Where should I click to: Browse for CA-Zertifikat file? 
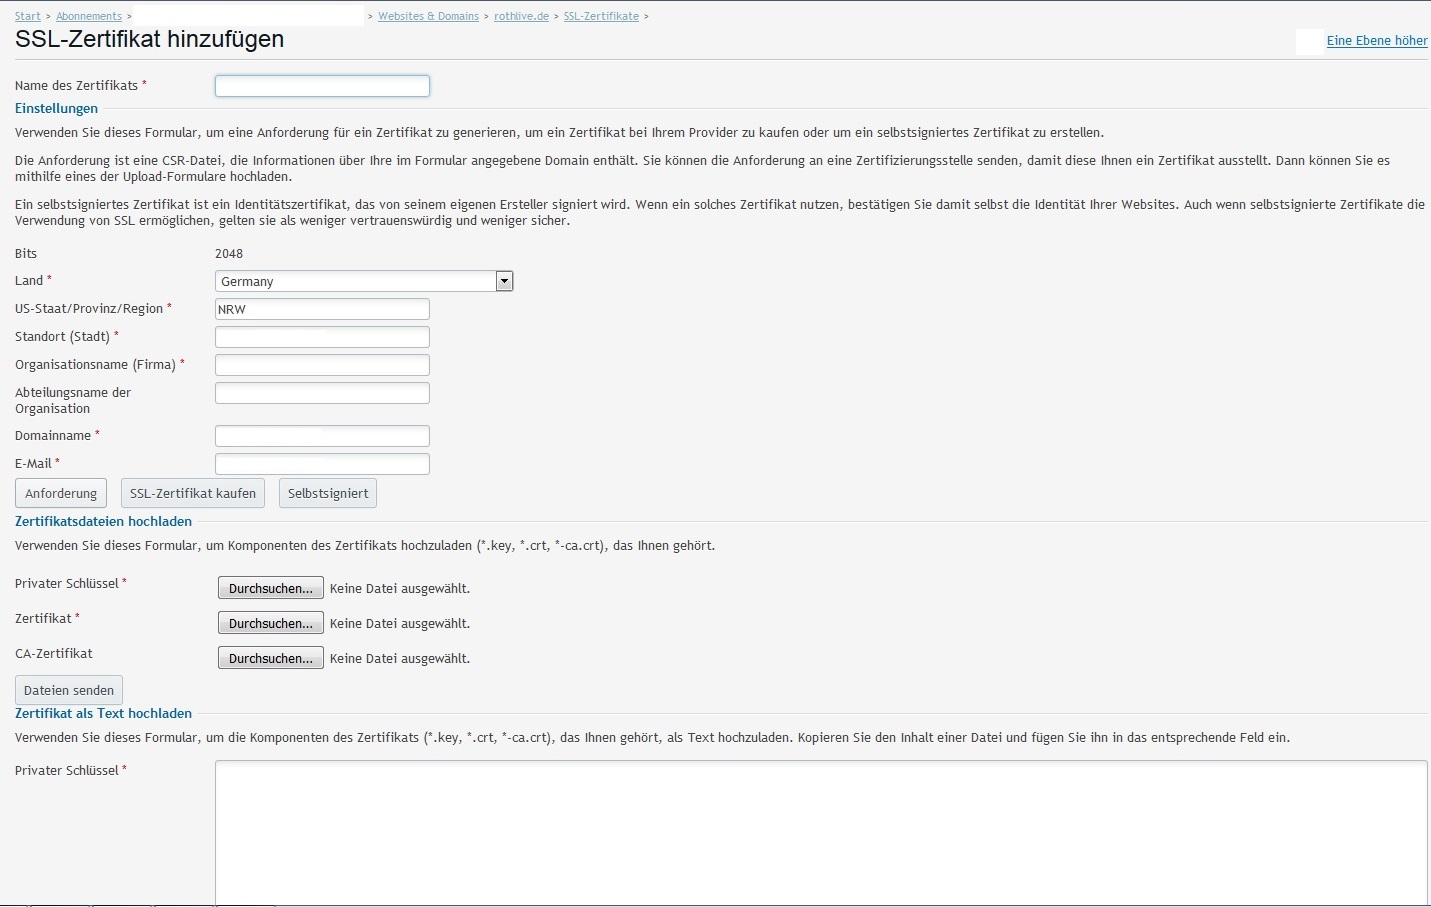coord(271,658)
